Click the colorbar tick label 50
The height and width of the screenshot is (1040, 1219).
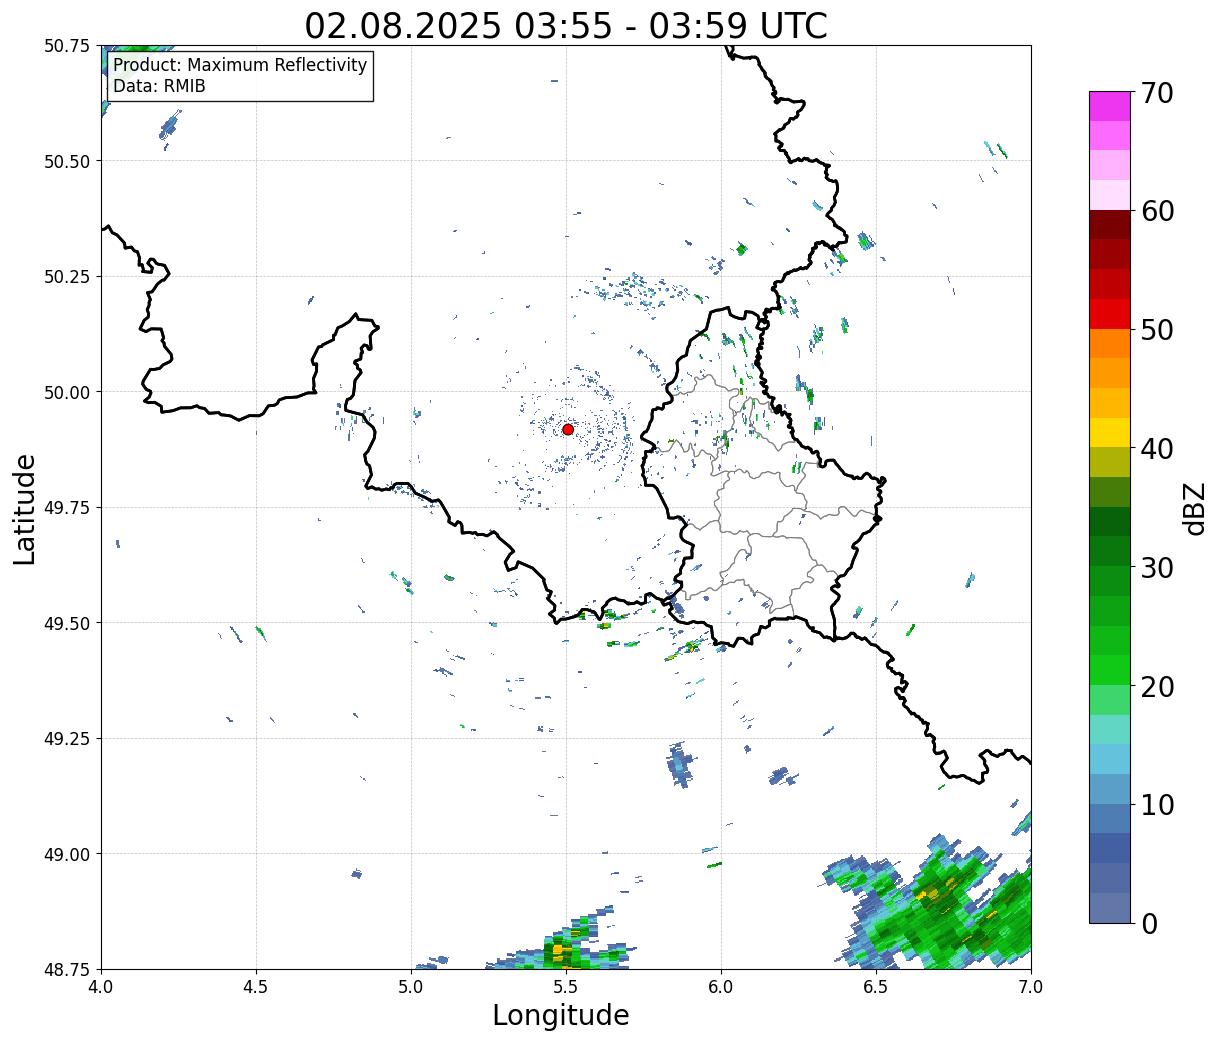[x=1157, y=330]
